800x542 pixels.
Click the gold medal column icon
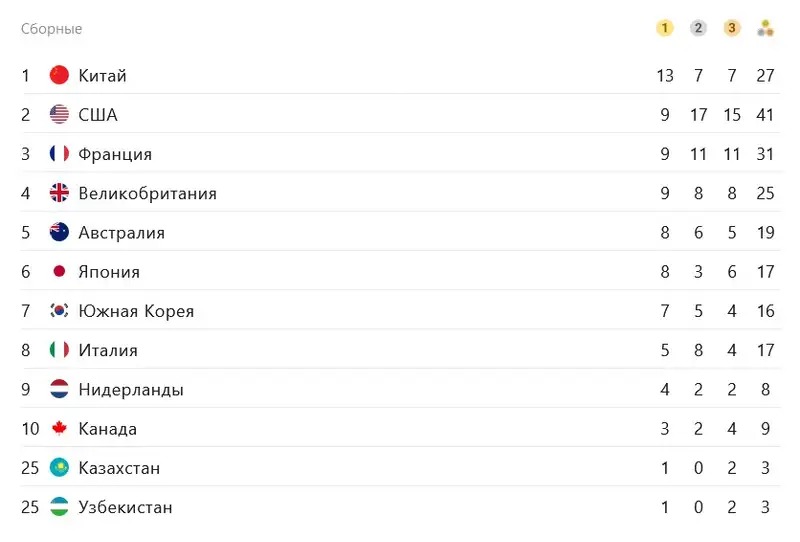point(665,28)
